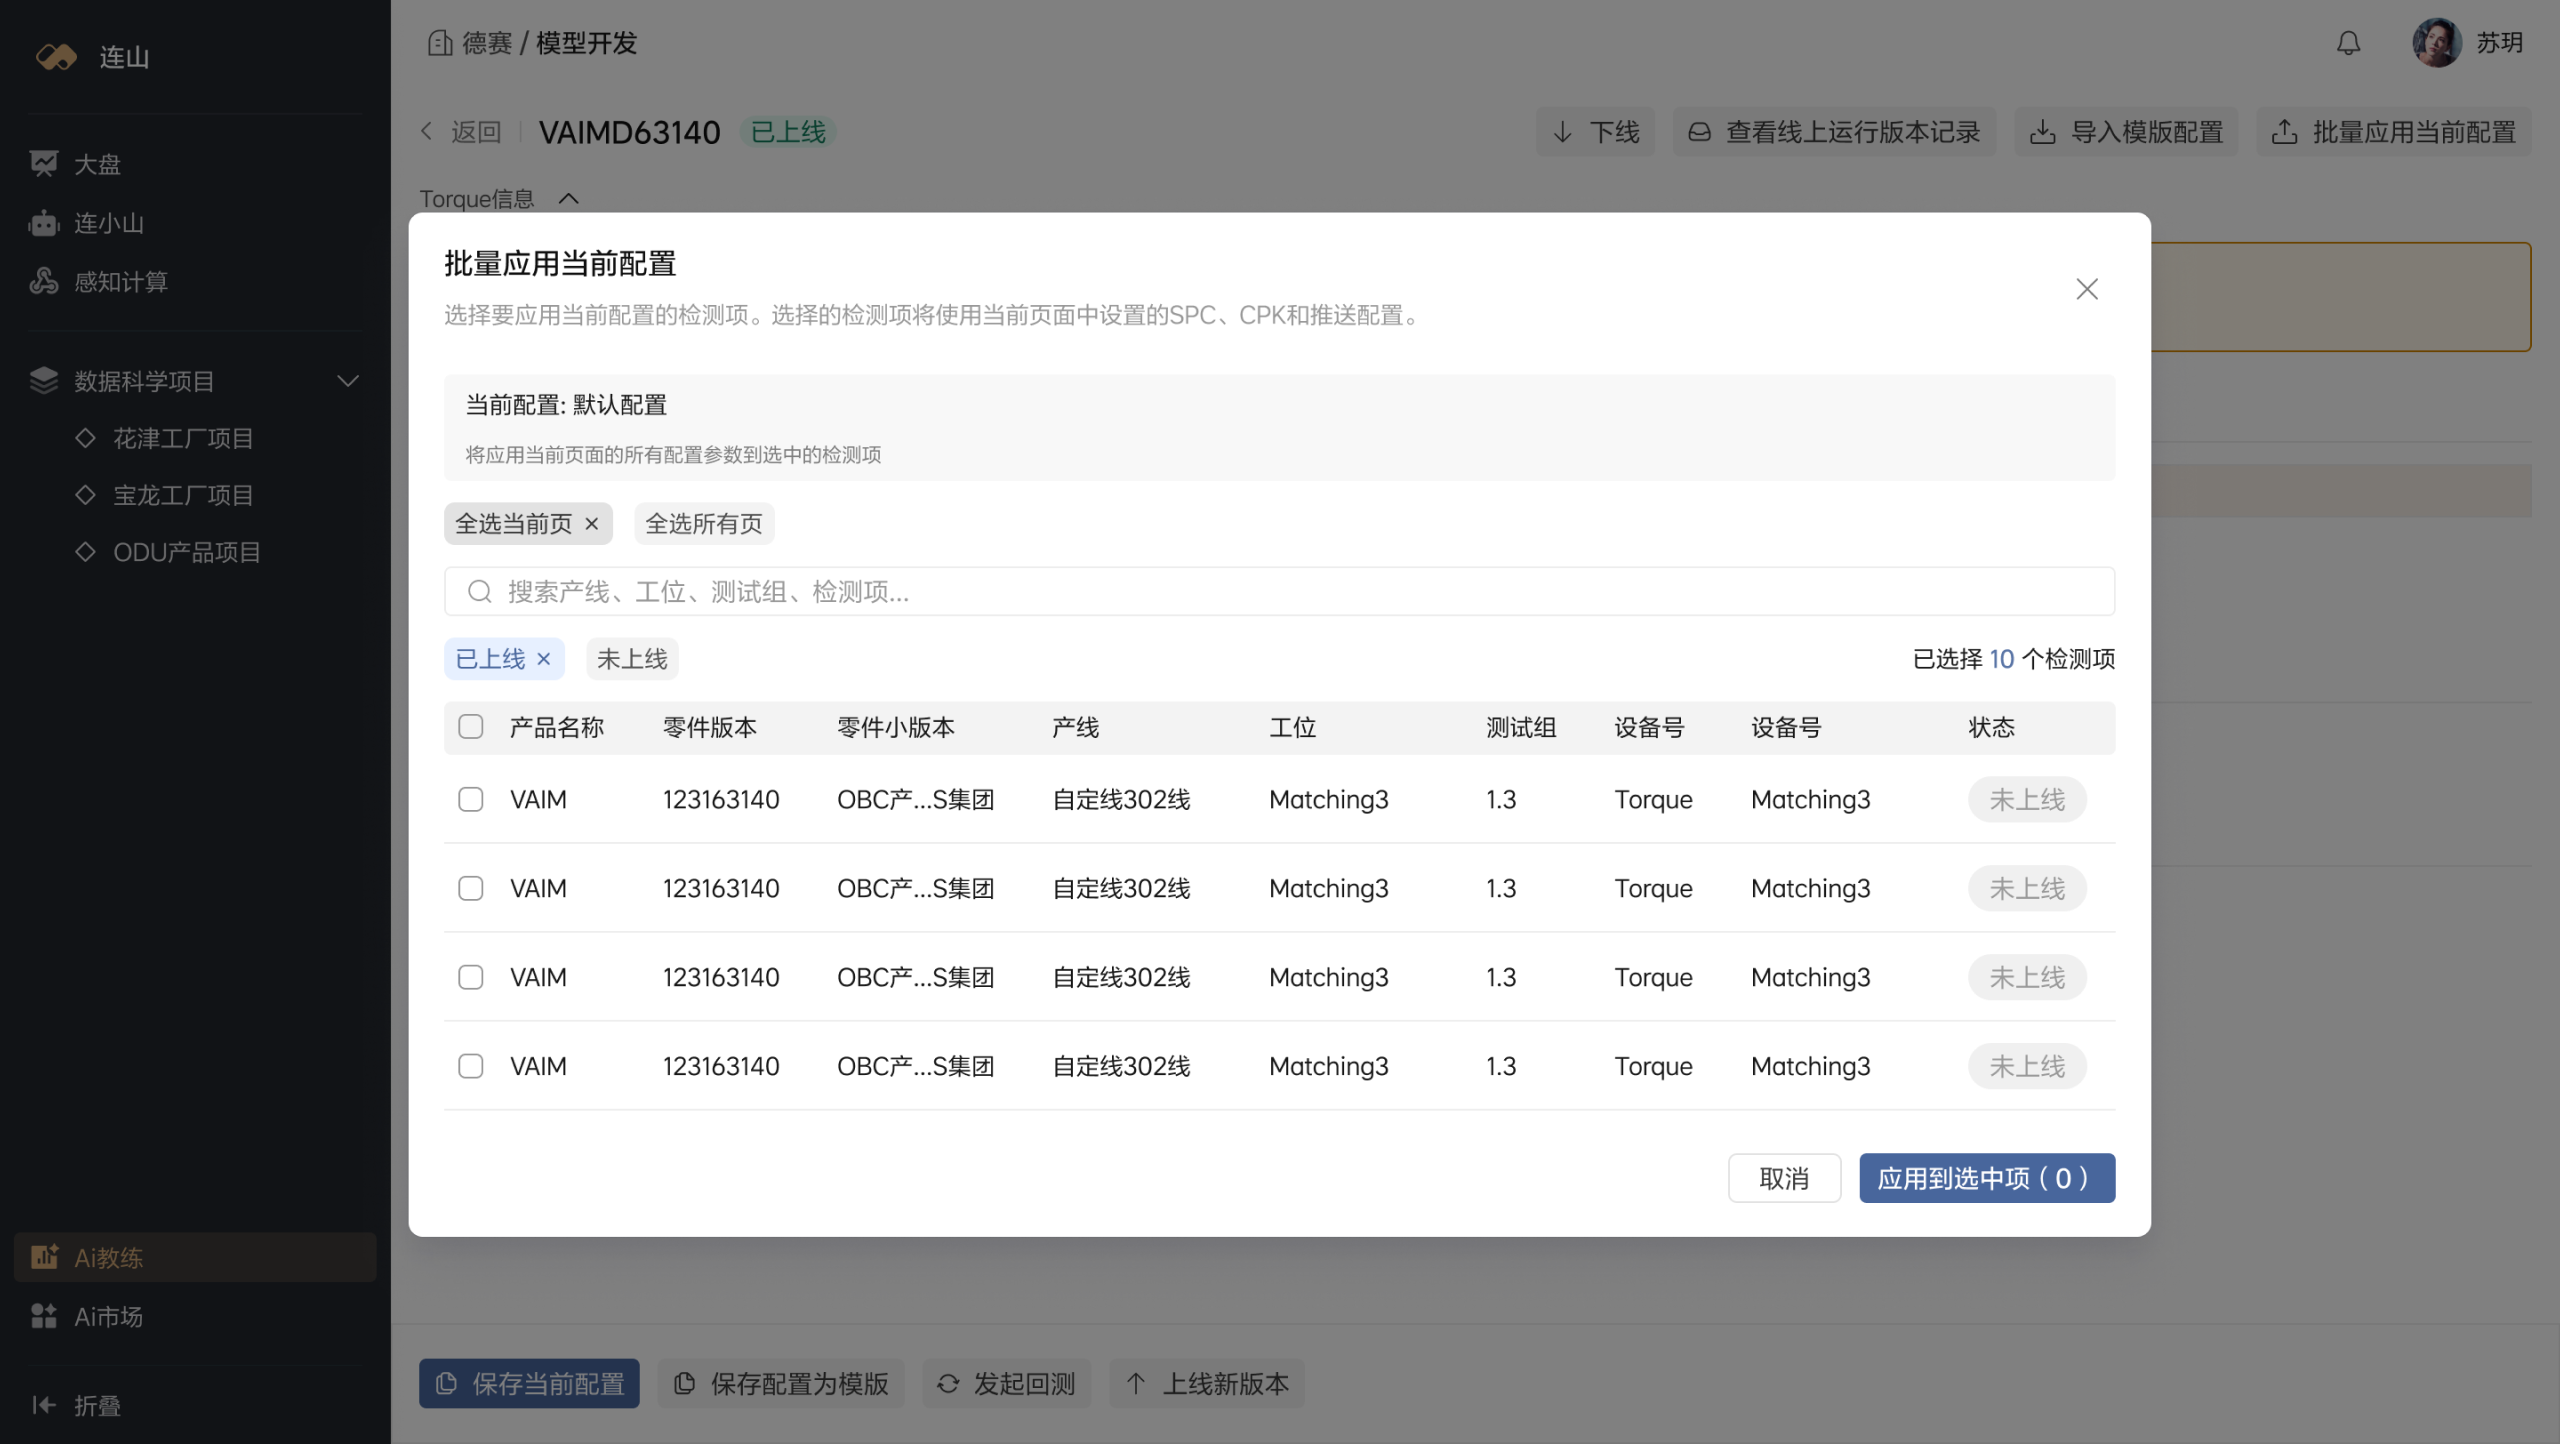Open notifications bell icon
Screen dimensions: 2560x1444
coord(2348,43)
